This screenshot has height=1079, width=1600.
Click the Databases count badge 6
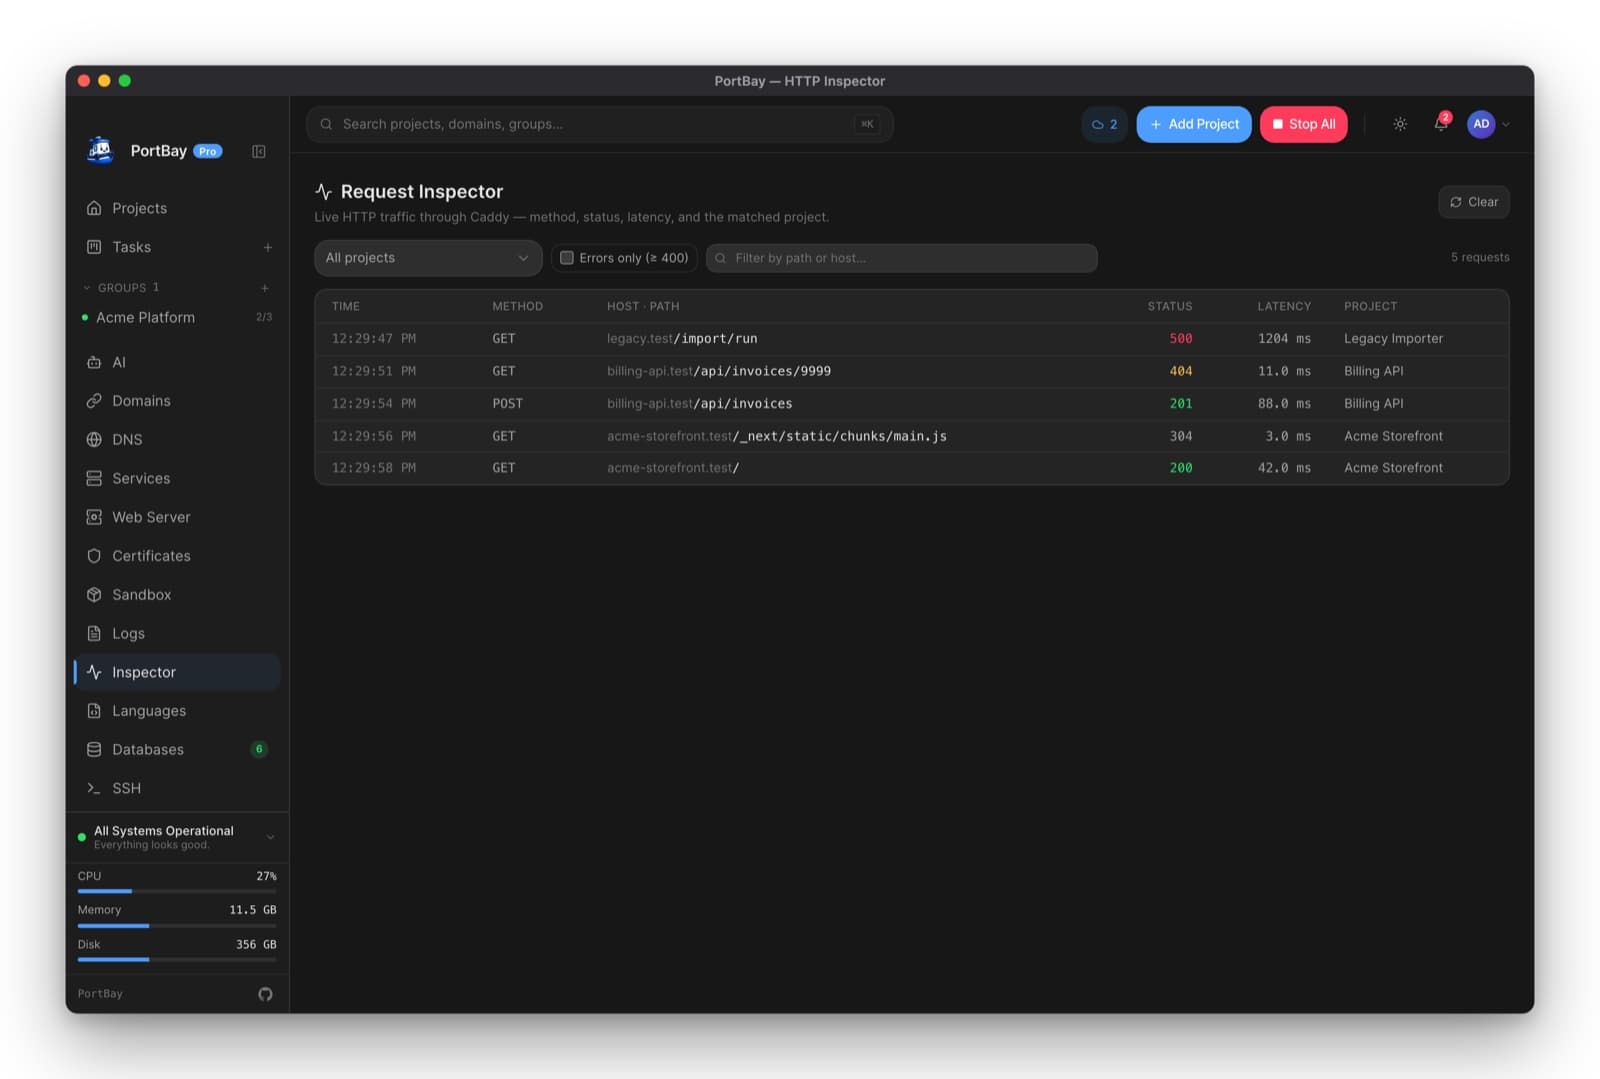pyautogui.click(x=259, y=749)
